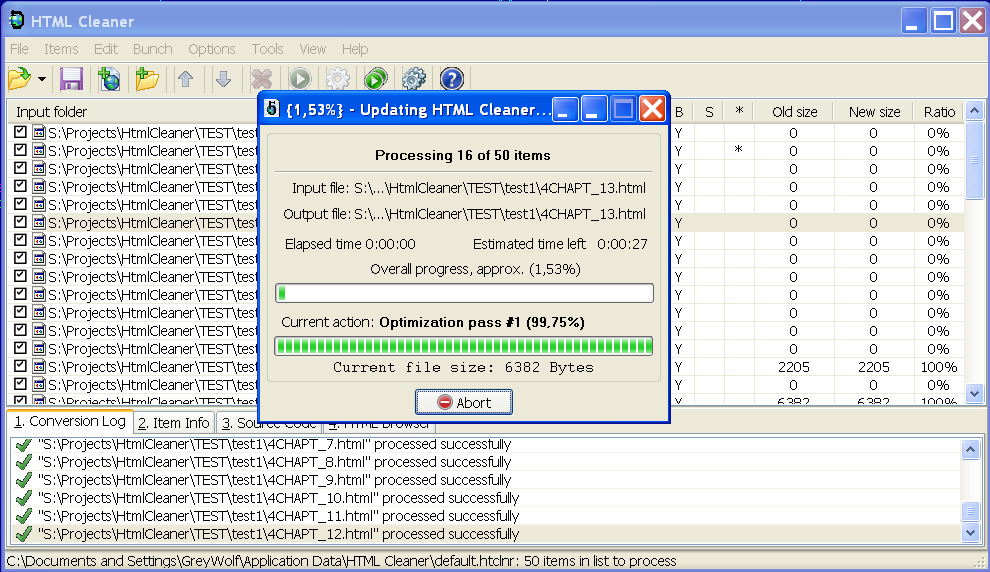This screenshot has height=572, width=990.
Task: Click the overall progress bar
Action: [x=464, y=293]
